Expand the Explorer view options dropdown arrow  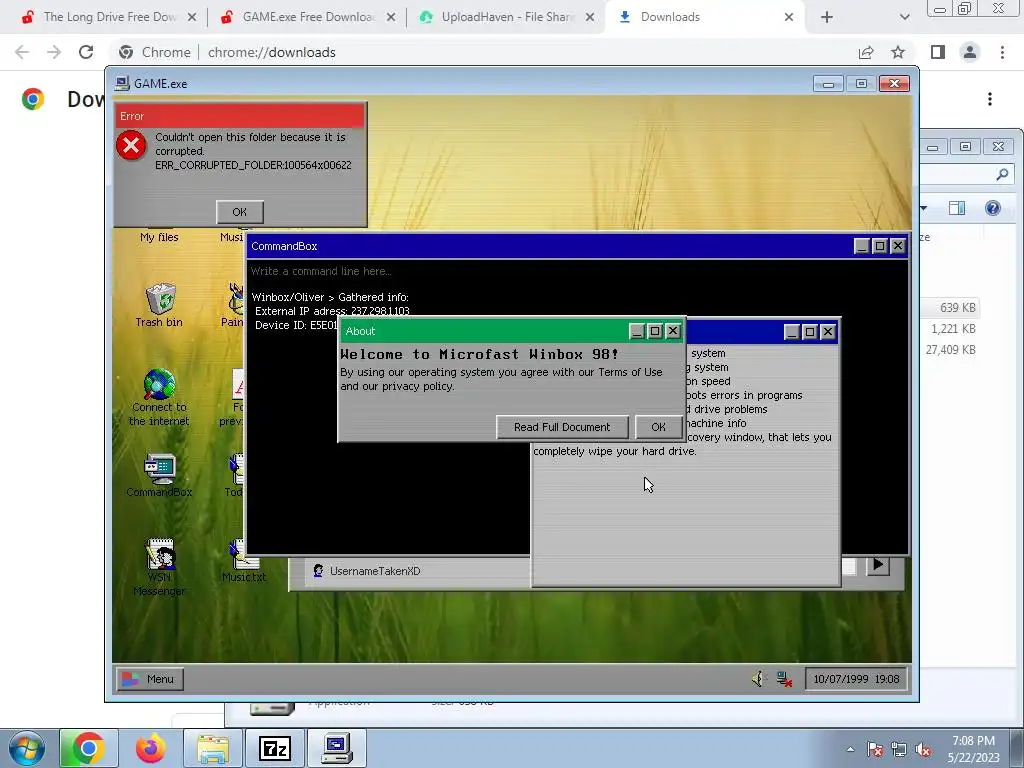pyautogui.click(x=924, y=208)
